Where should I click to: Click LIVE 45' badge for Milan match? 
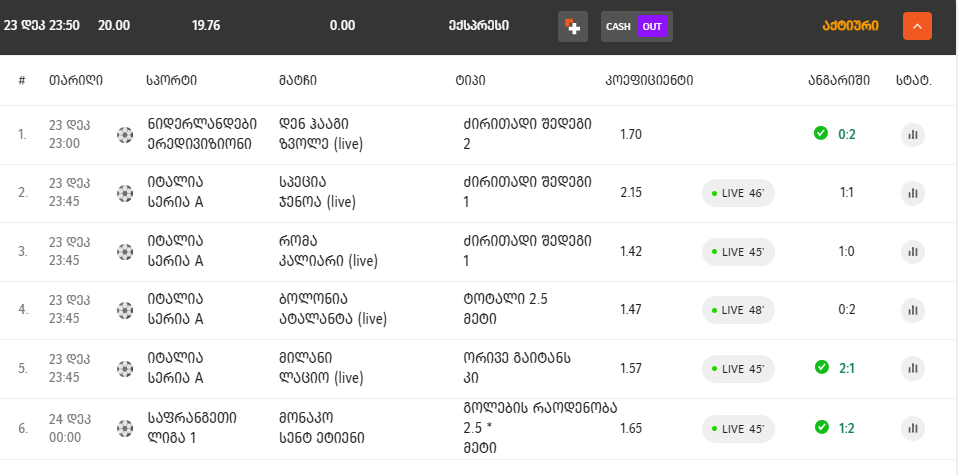click(738, 369)
